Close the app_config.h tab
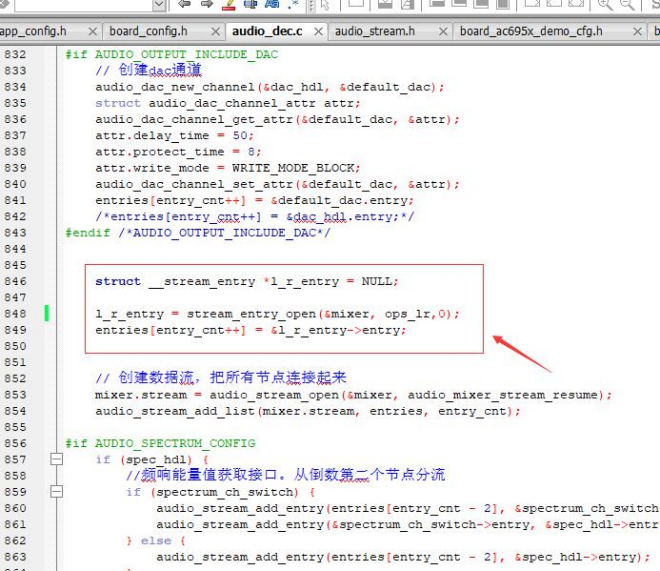The image size is (660, 571). (x=93, y=32)
